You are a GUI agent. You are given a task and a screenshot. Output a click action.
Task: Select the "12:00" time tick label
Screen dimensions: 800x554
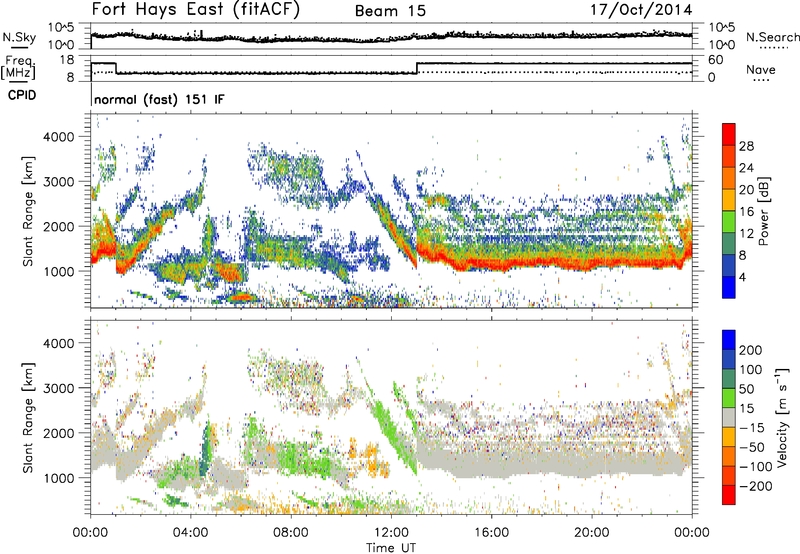click(x=391, y=533)
